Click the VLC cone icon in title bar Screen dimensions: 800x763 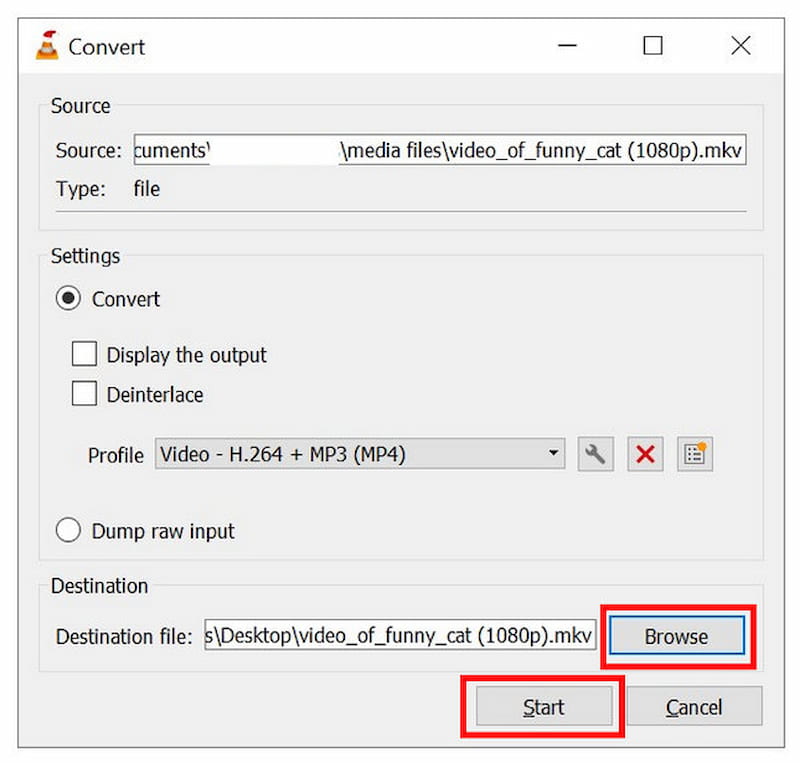click(46, 46)
